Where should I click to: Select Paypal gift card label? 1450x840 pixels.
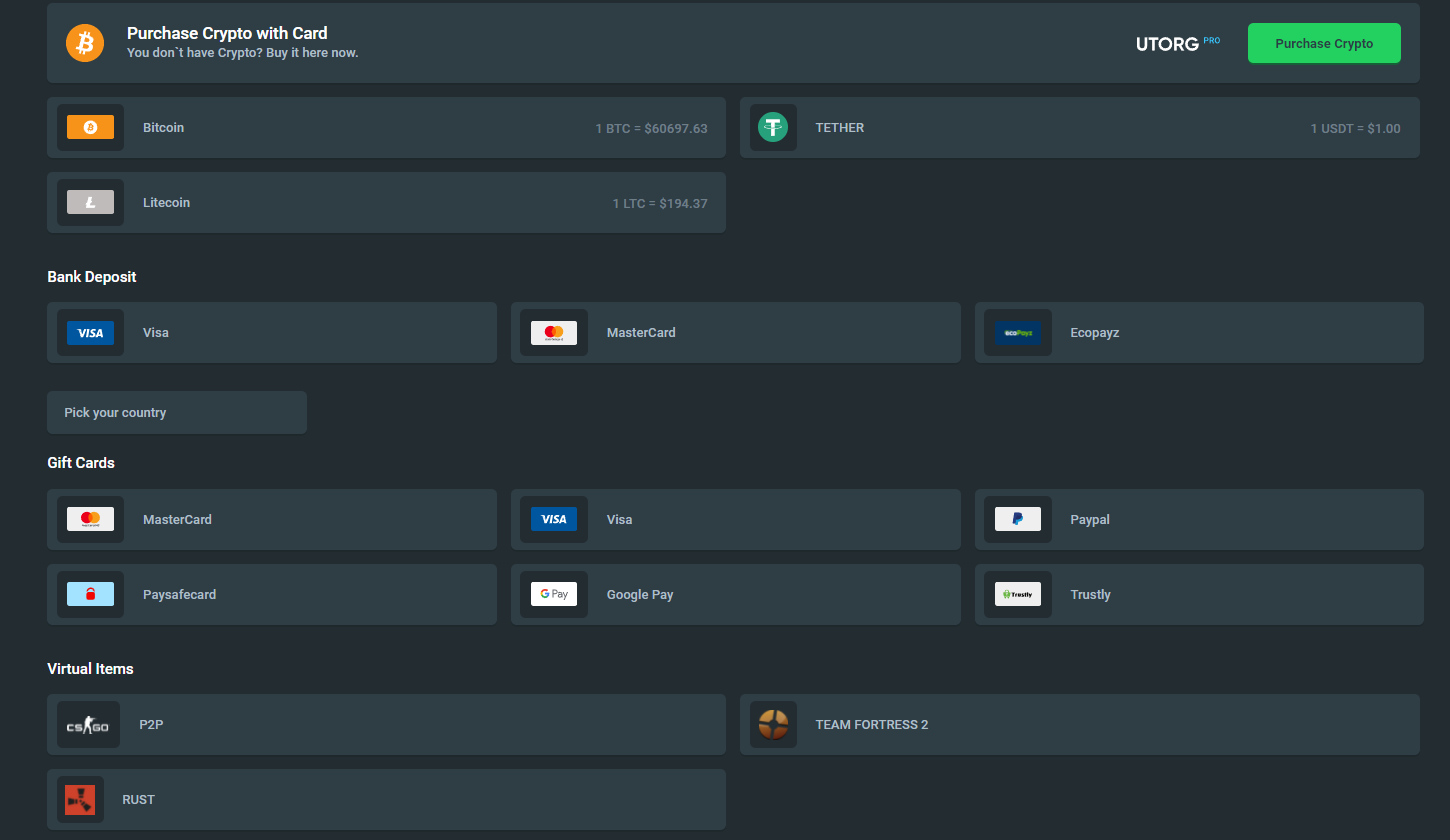[1090, 519]
